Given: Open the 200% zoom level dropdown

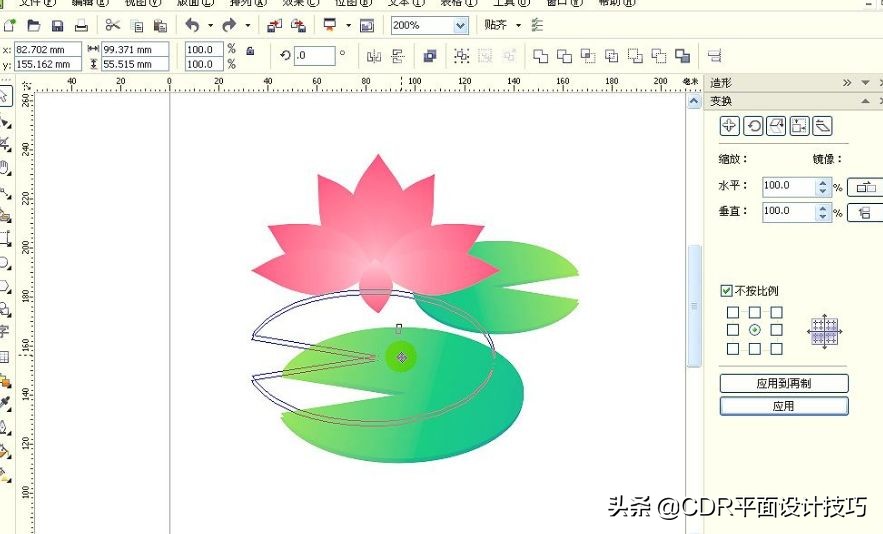Looking at the screenshot, I should coord(460,25).
